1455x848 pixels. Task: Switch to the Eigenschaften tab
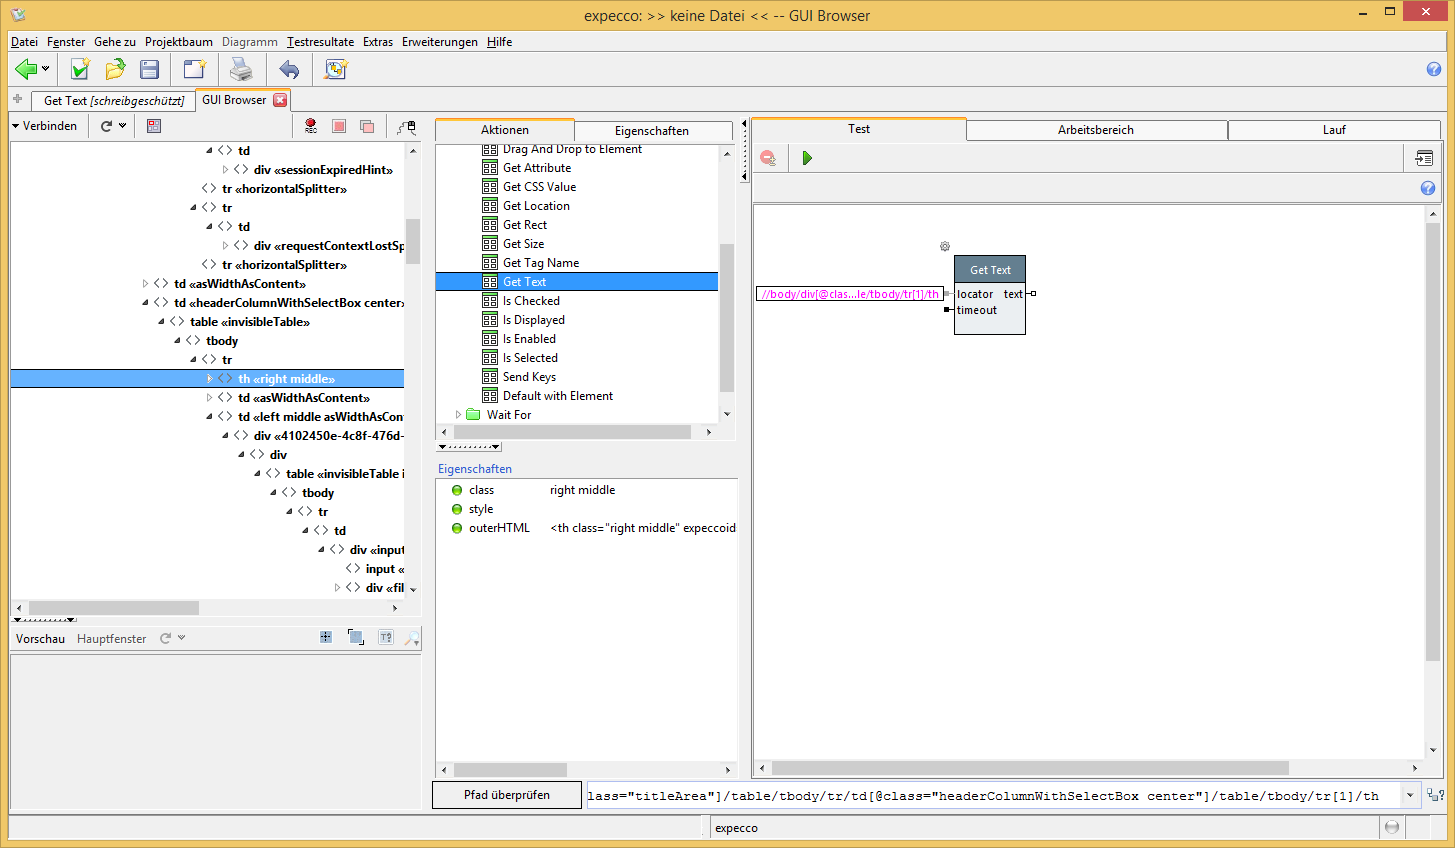coord(651,131)
